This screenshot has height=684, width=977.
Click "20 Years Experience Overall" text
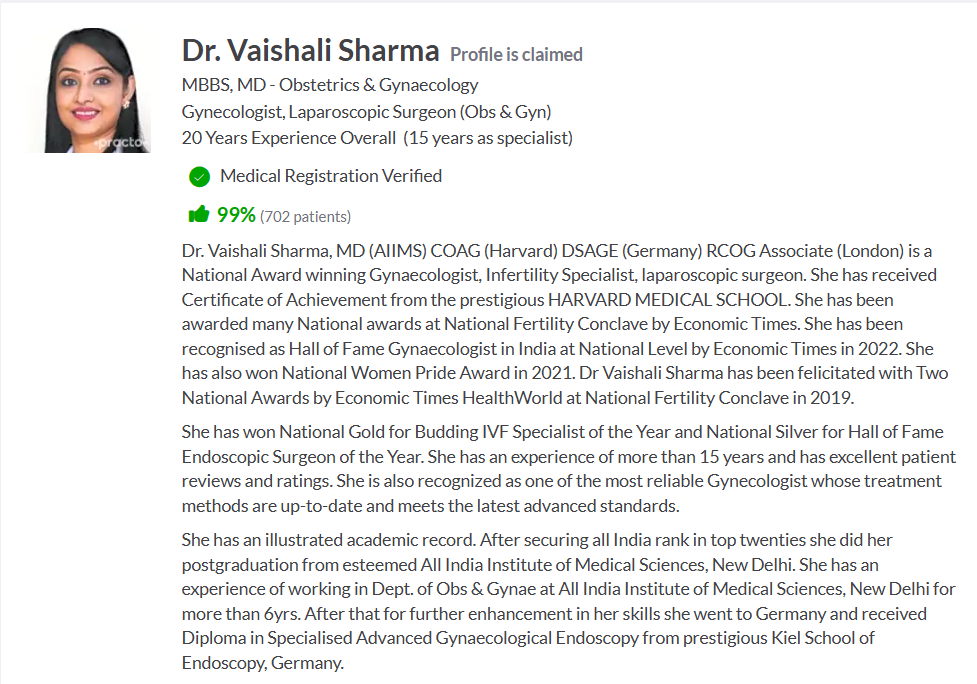tap(289, 137)
